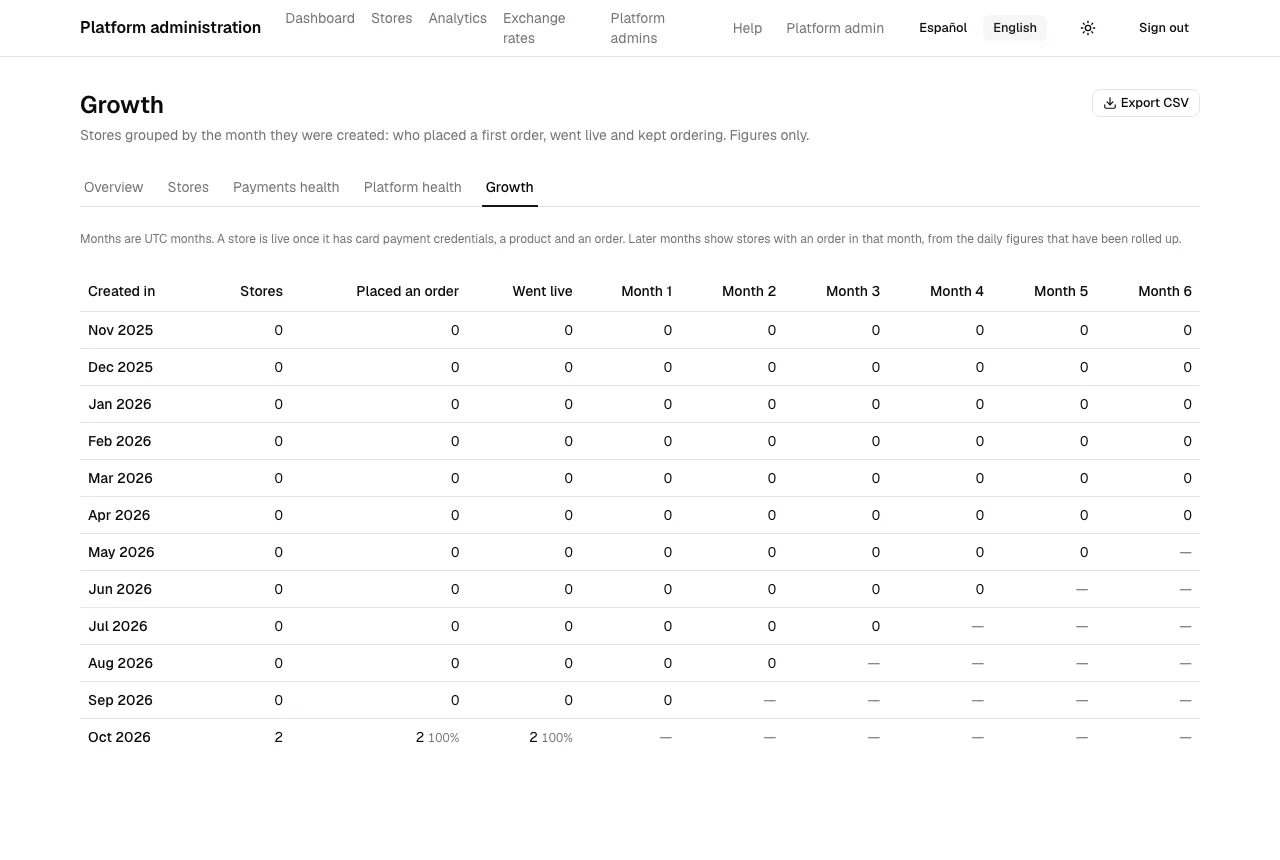Select the English language option
Image resolution: width=1280 pixels, height=860 pixels.
(1015, 28)
